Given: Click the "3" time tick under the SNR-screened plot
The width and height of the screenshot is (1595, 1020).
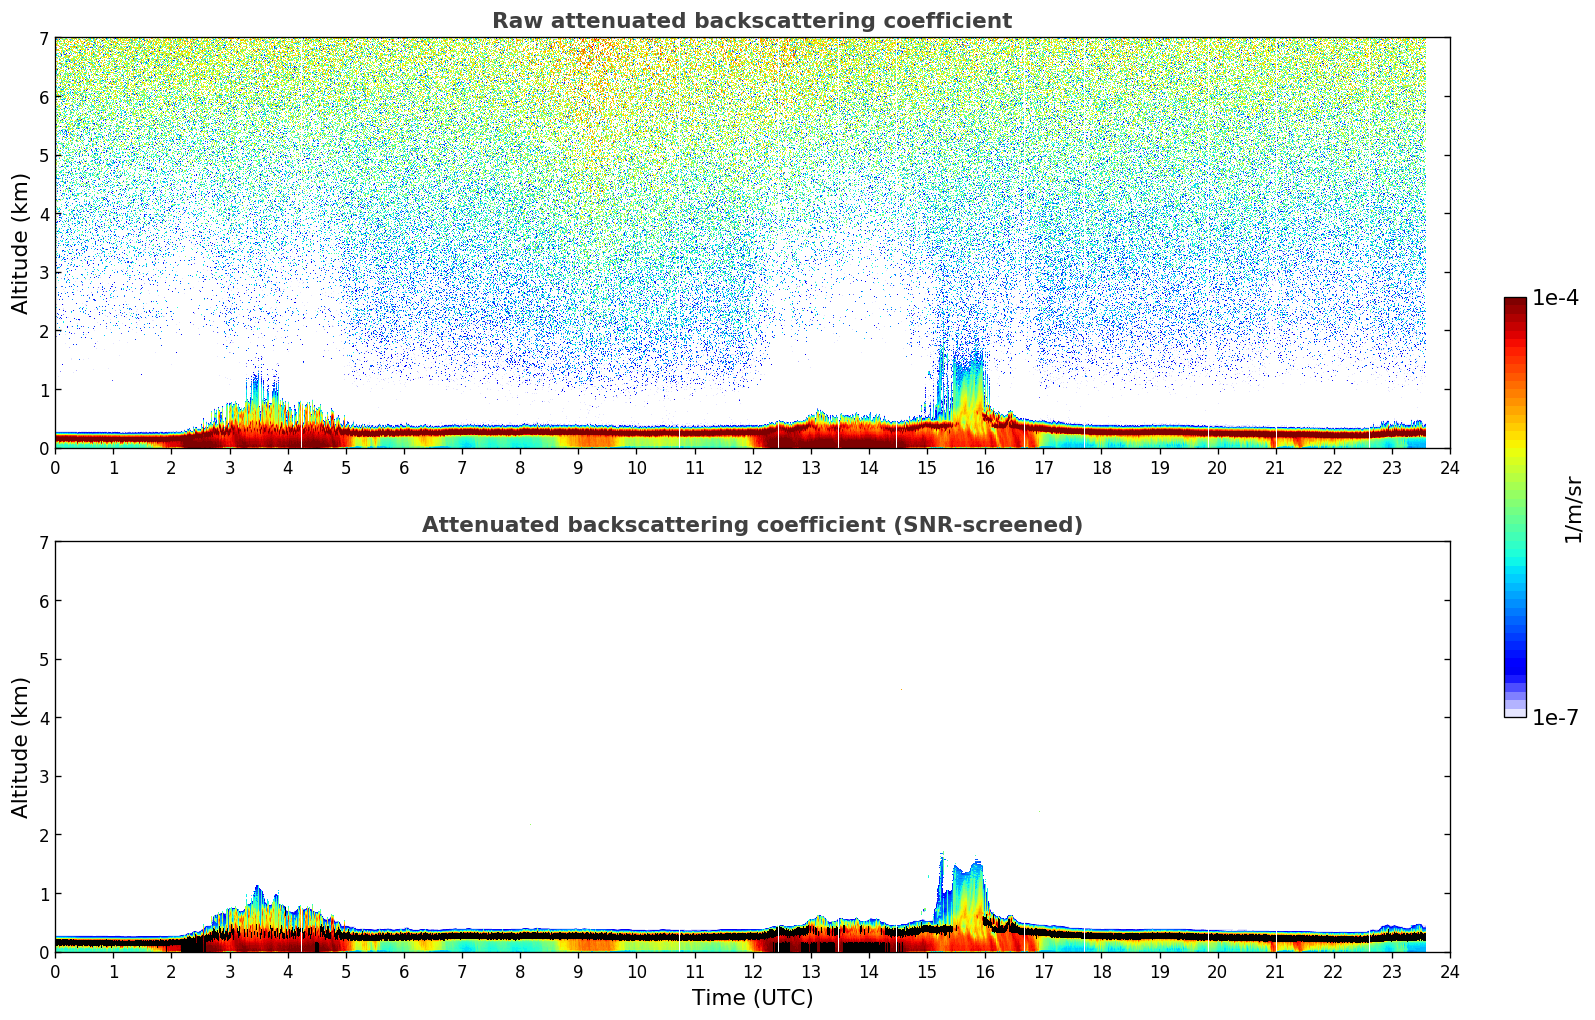Looking at the screenshot, I should [x=229, y=971].
